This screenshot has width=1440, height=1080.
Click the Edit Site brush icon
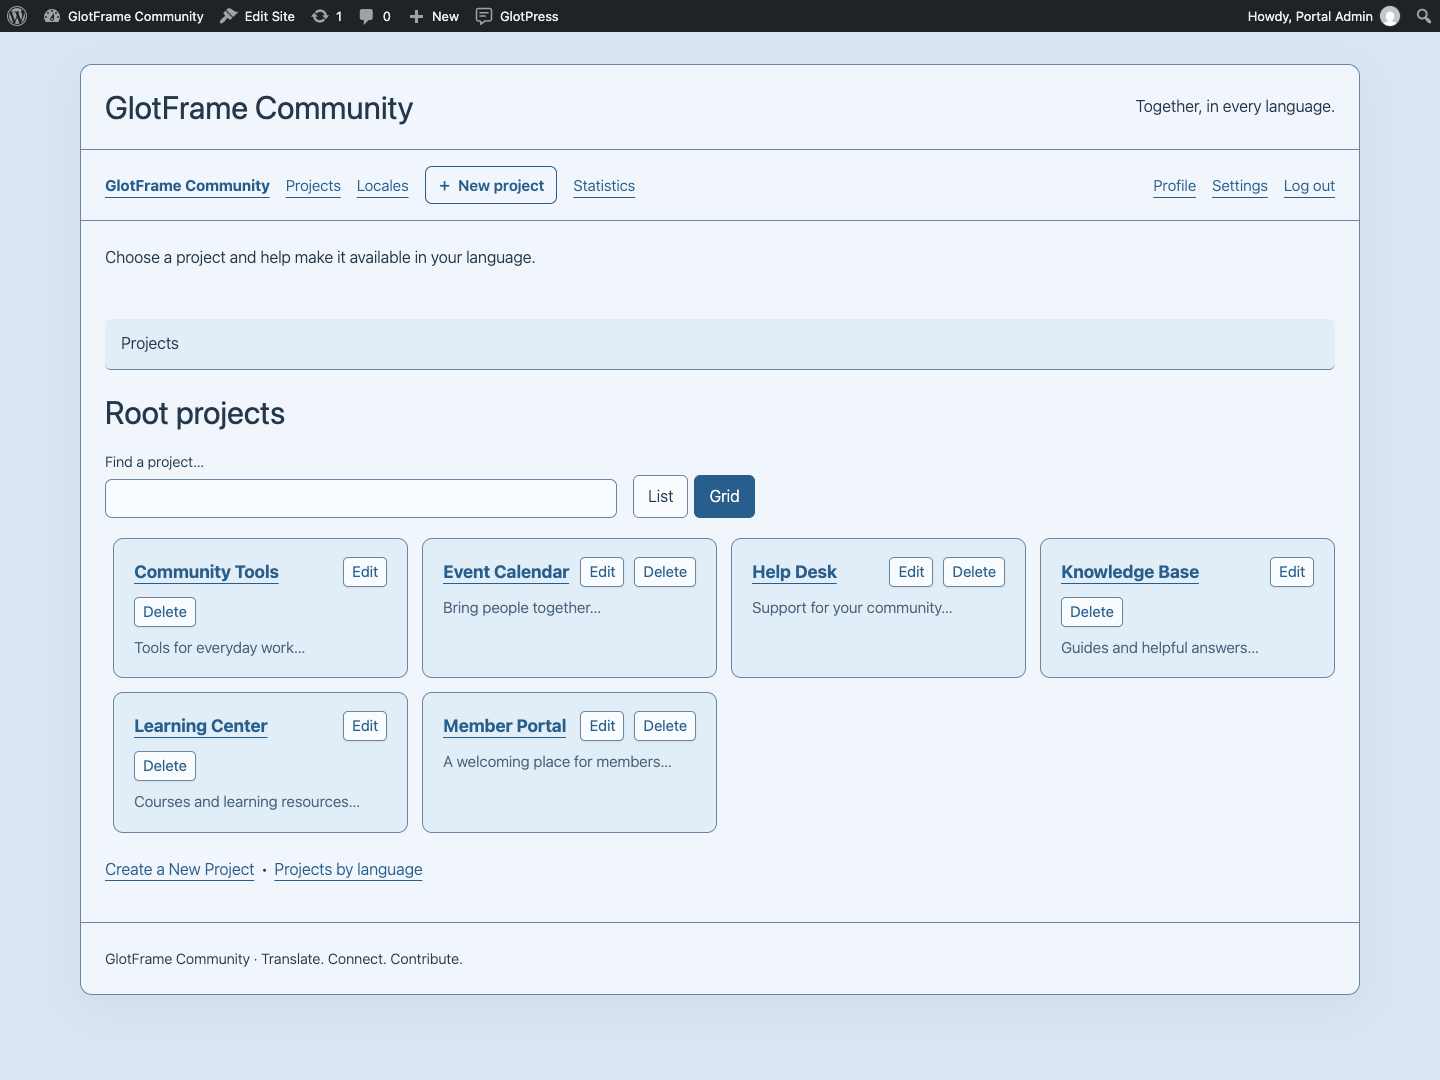(x=229, y=16)
